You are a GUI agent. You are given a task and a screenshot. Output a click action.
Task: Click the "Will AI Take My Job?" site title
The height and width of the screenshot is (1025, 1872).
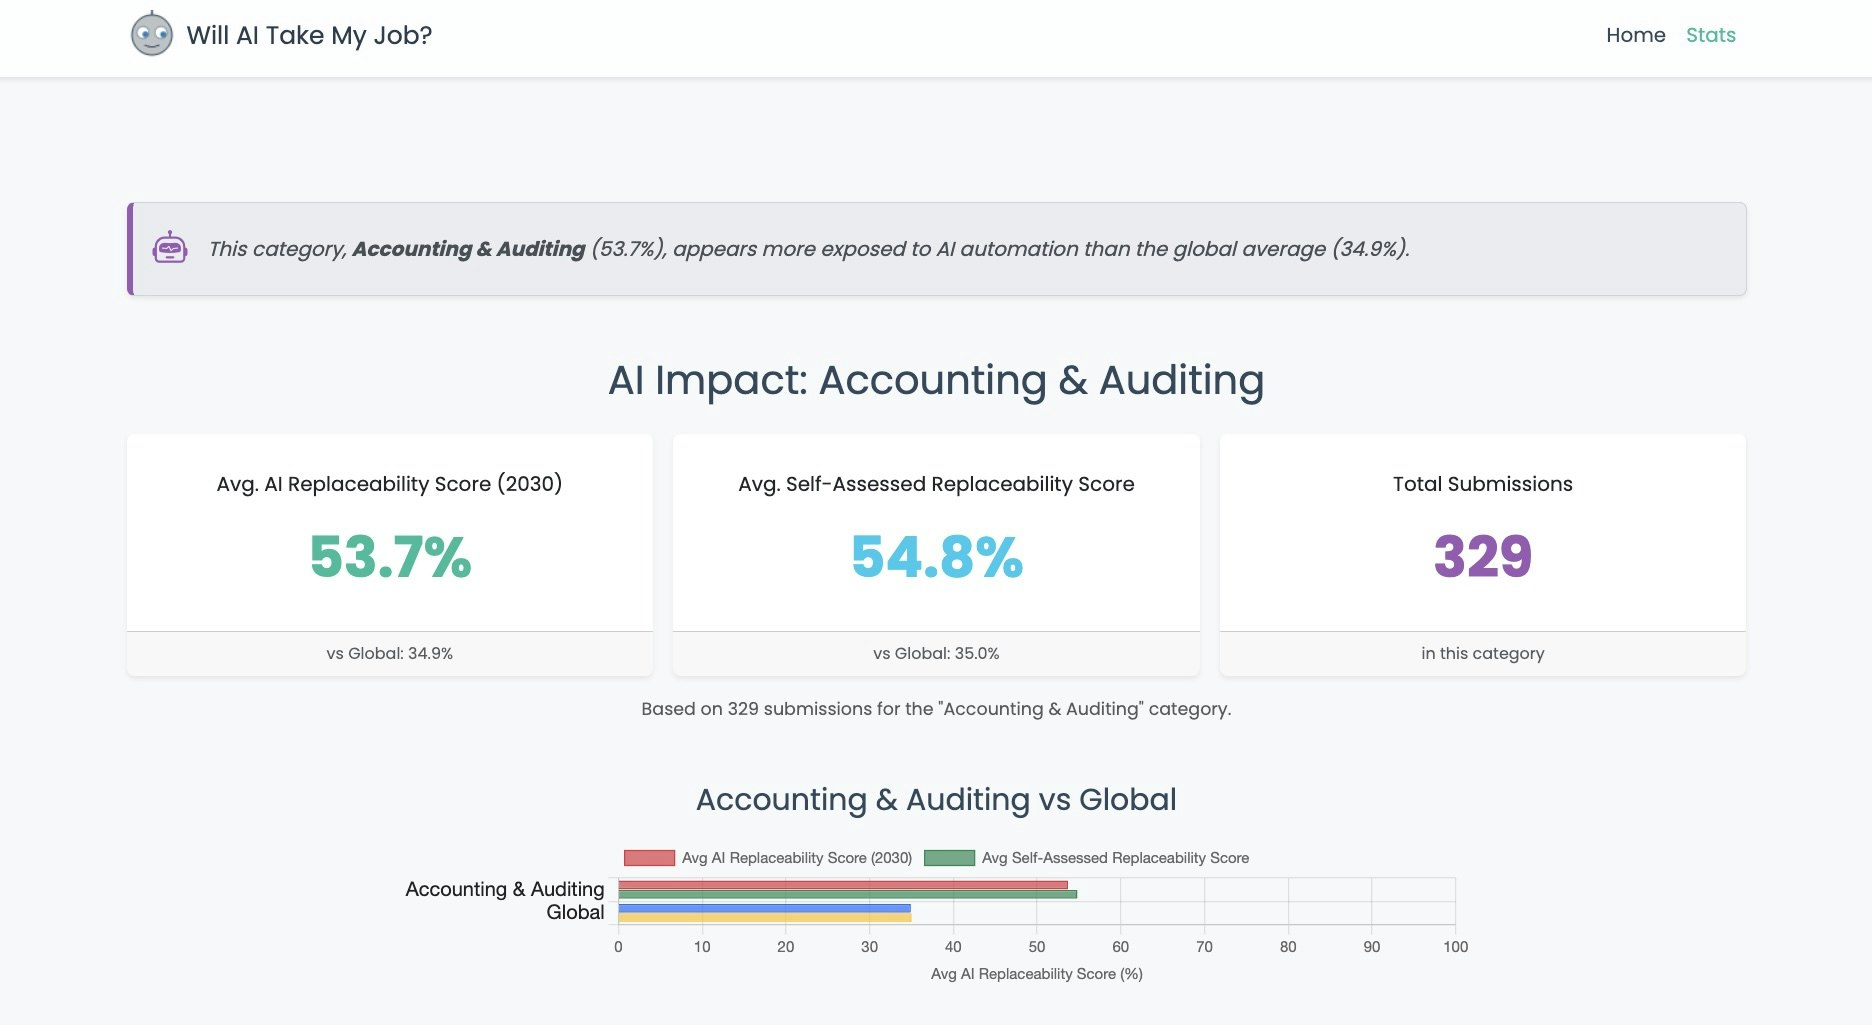click(x=309, y=35)
